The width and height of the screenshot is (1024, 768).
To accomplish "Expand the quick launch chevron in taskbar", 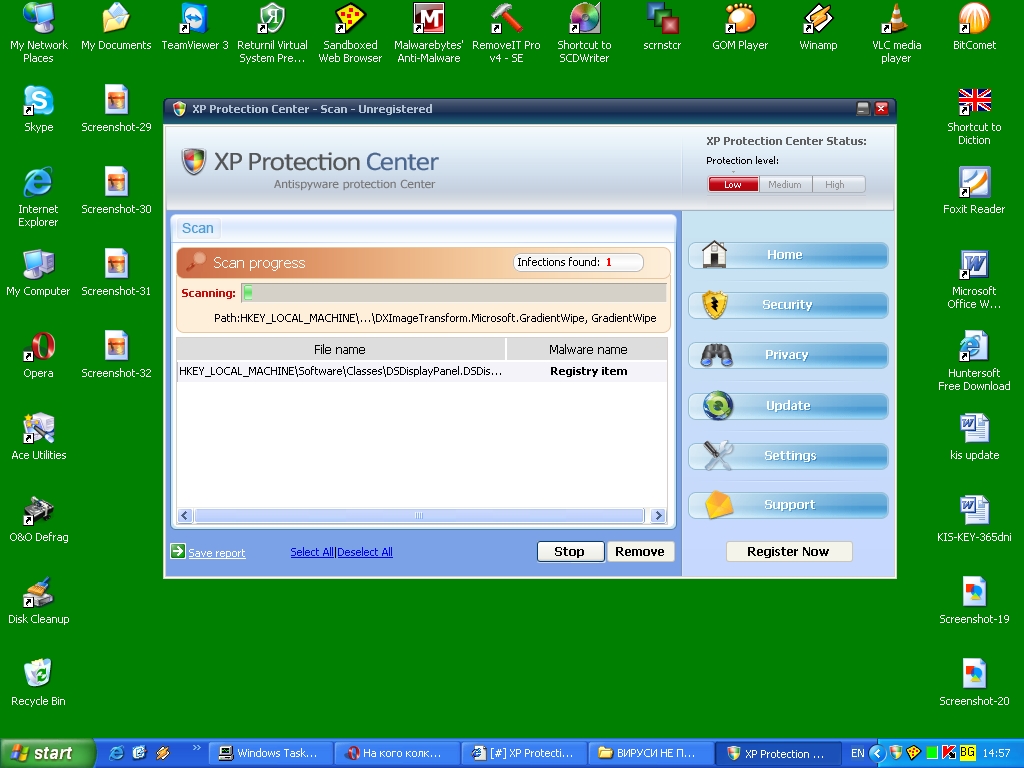I will tap(197, 748).
